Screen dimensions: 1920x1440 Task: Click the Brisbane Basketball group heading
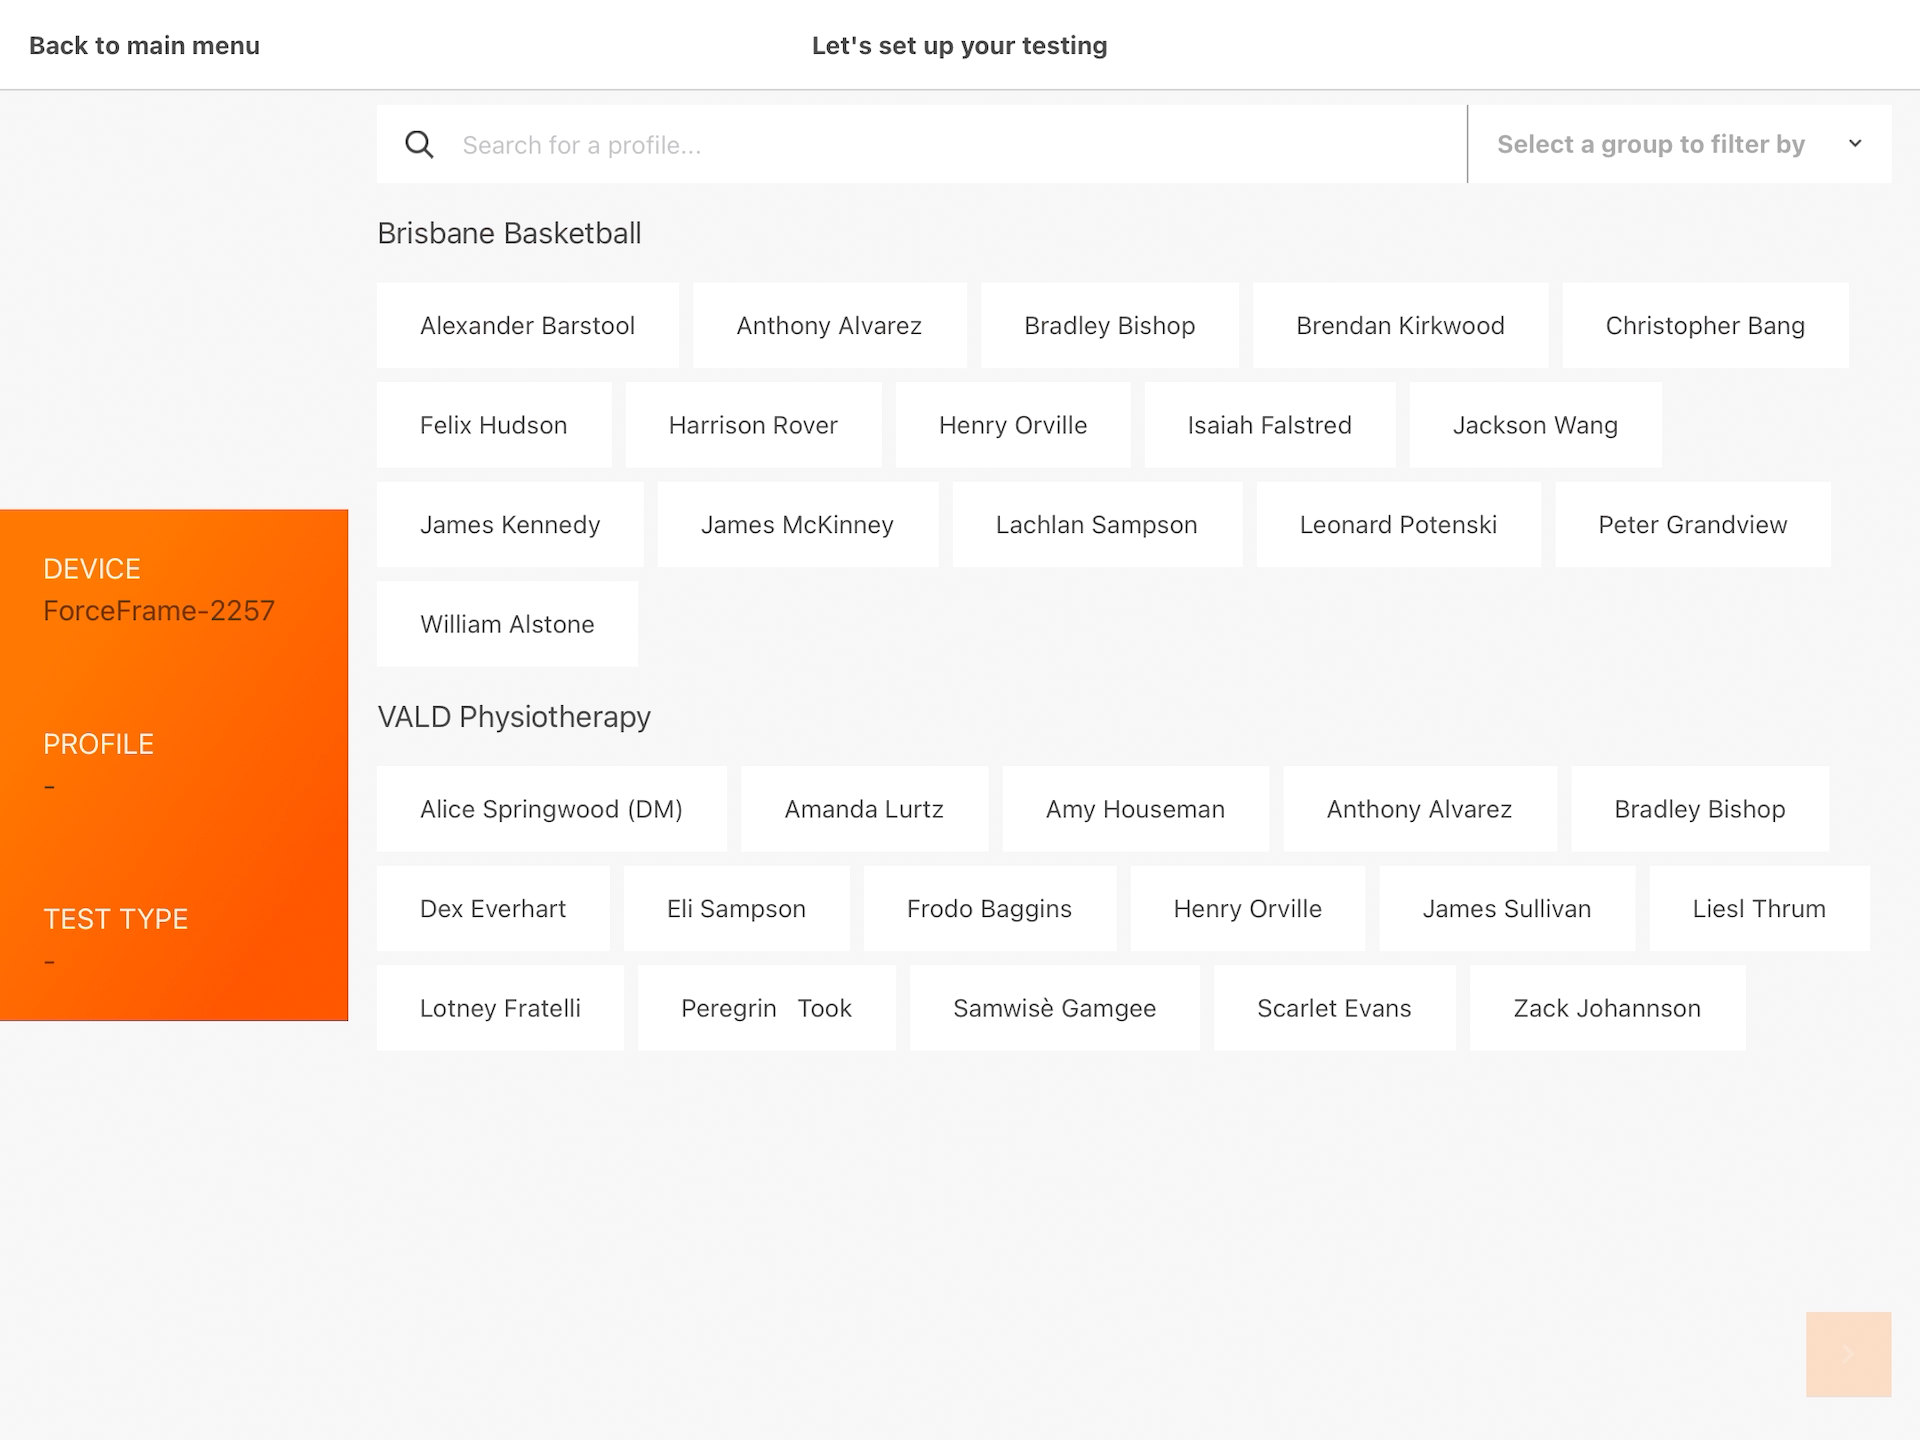click(509, 233)
